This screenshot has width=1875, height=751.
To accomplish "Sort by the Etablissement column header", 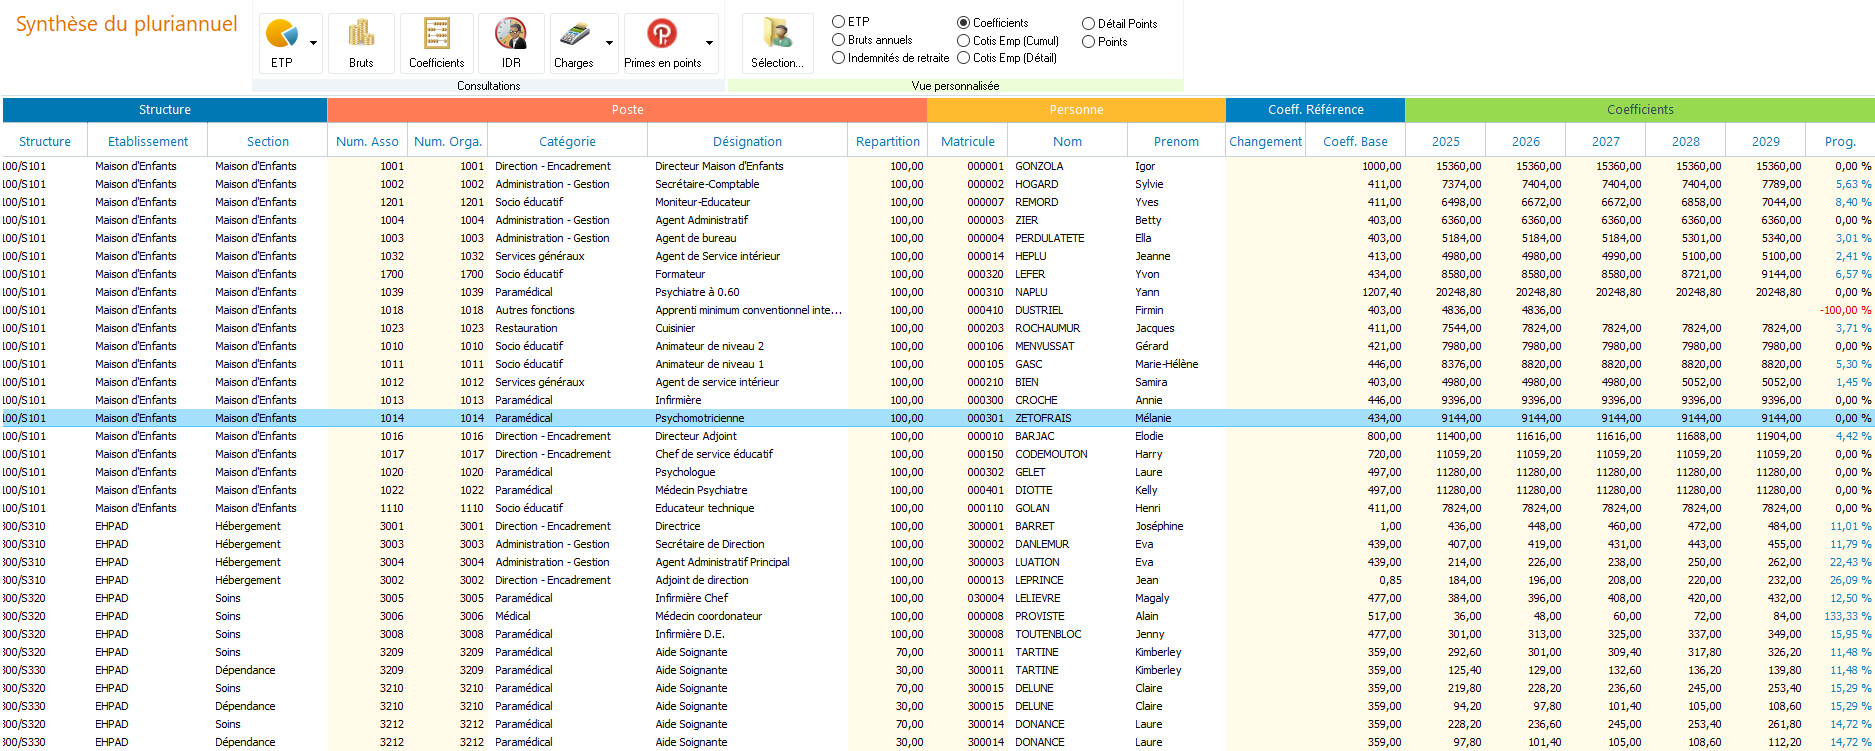I will point(148,141).
